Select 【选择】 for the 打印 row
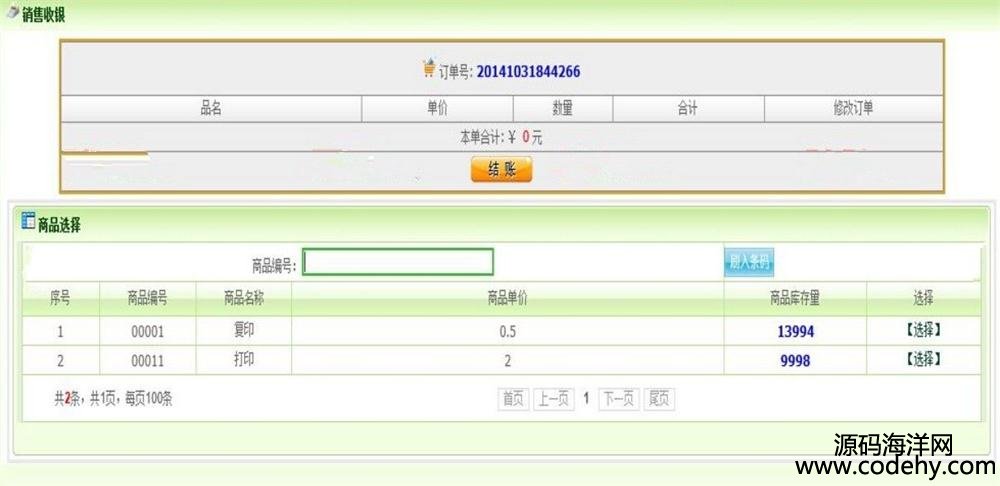Image resolution: width=1000 pixels, height=486 pixels. coord(923,360)
